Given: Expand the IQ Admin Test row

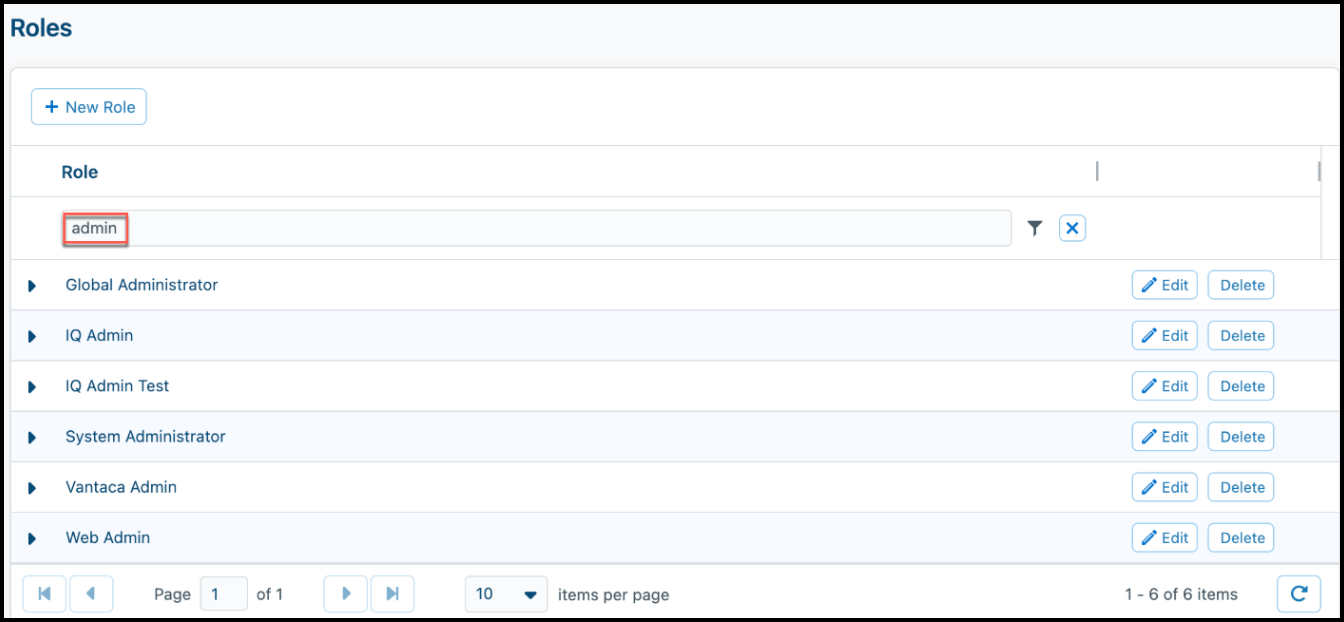Looking at the screenshot, I should pyautogui.click(x=32, y=387).
